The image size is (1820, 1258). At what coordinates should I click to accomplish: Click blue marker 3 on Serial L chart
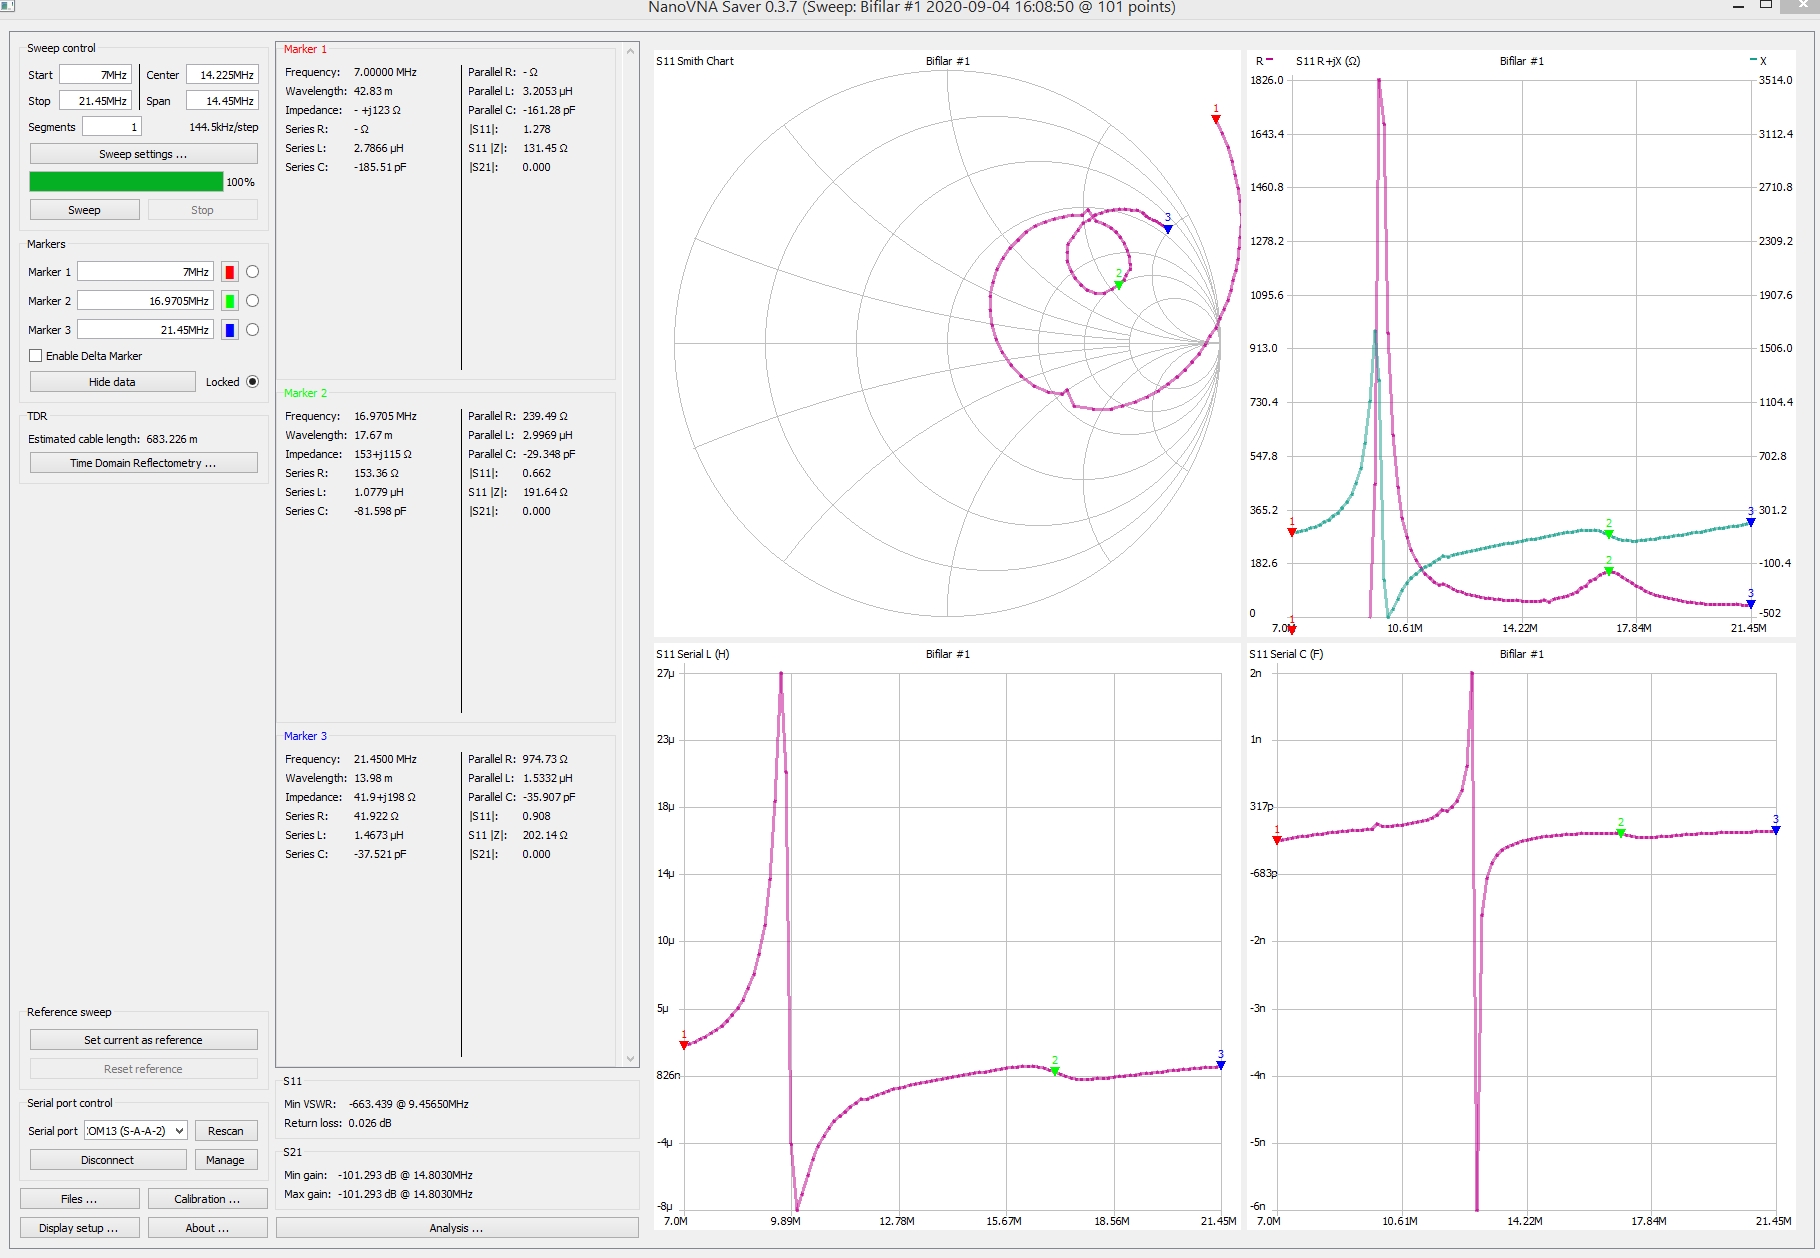point(1221,1065)
